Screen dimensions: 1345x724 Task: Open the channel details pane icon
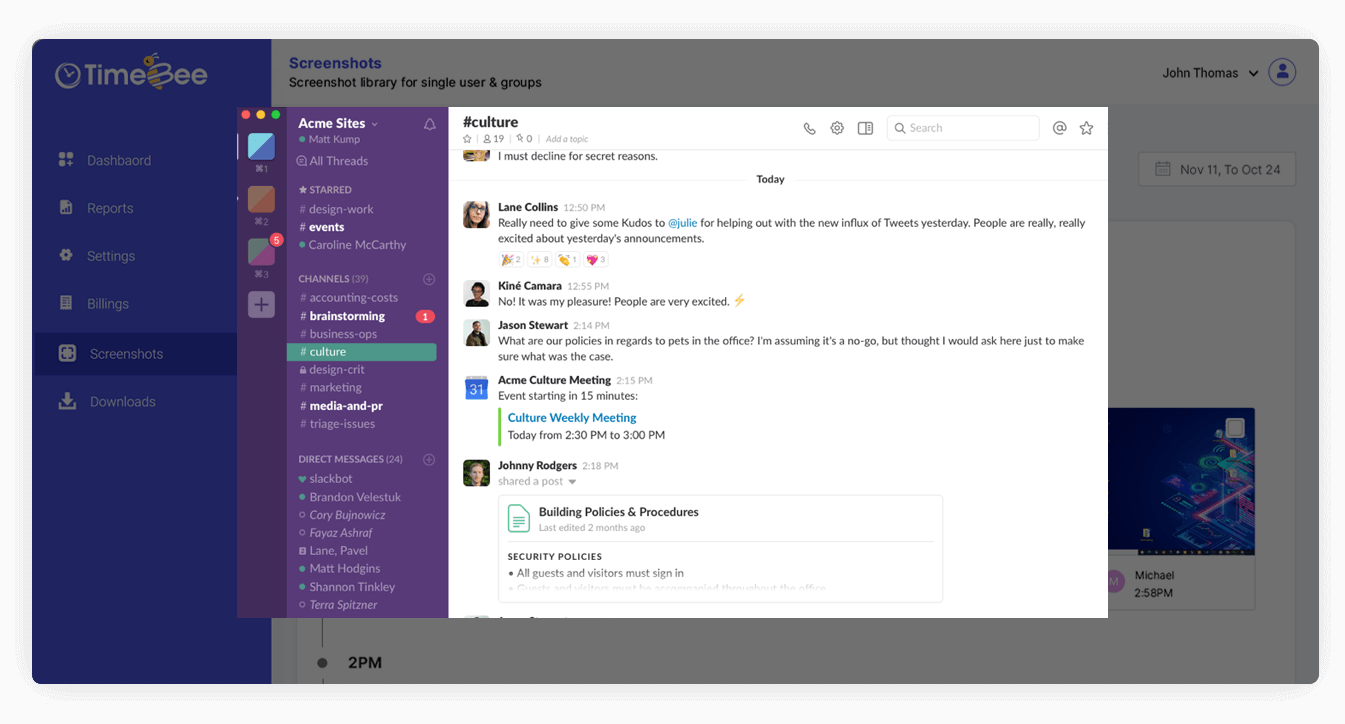point(865,128)
